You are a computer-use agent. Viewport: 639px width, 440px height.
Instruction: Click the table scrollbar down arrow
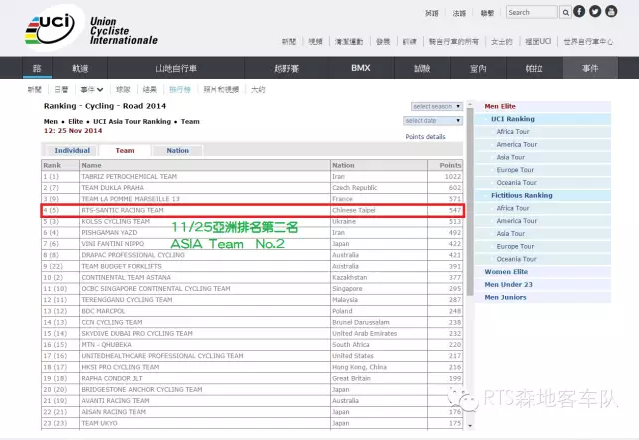(x=470, y=426)
